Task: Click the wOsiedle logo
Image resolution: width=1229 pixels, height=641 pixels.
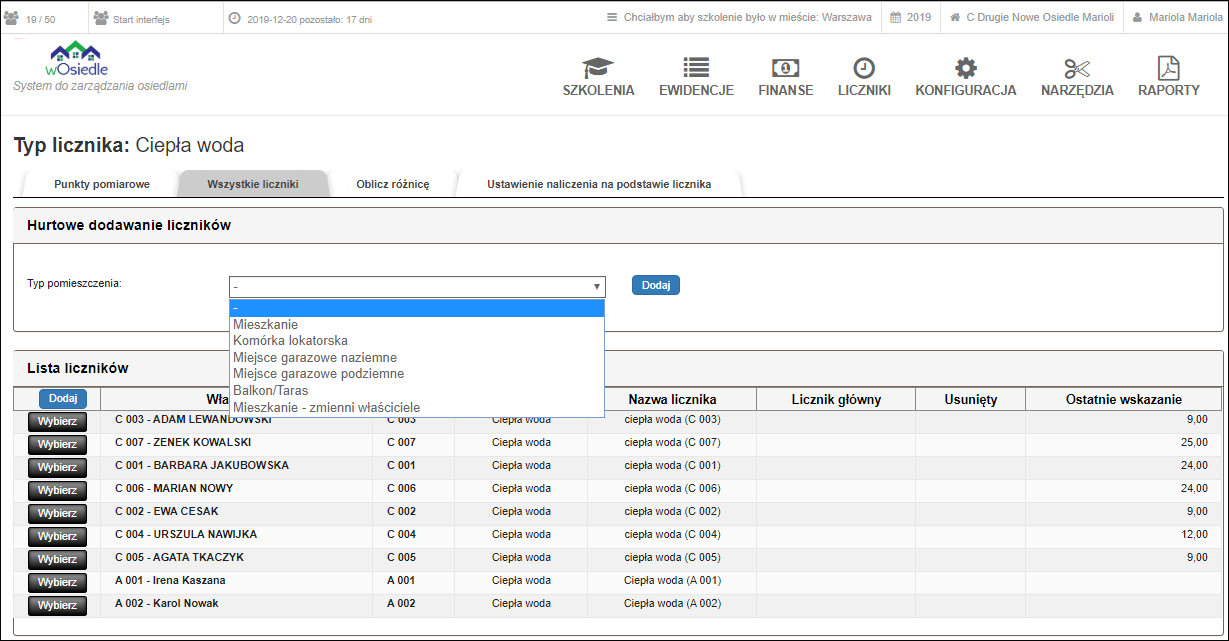Action: pyautogui.click(x=75, y=59)
